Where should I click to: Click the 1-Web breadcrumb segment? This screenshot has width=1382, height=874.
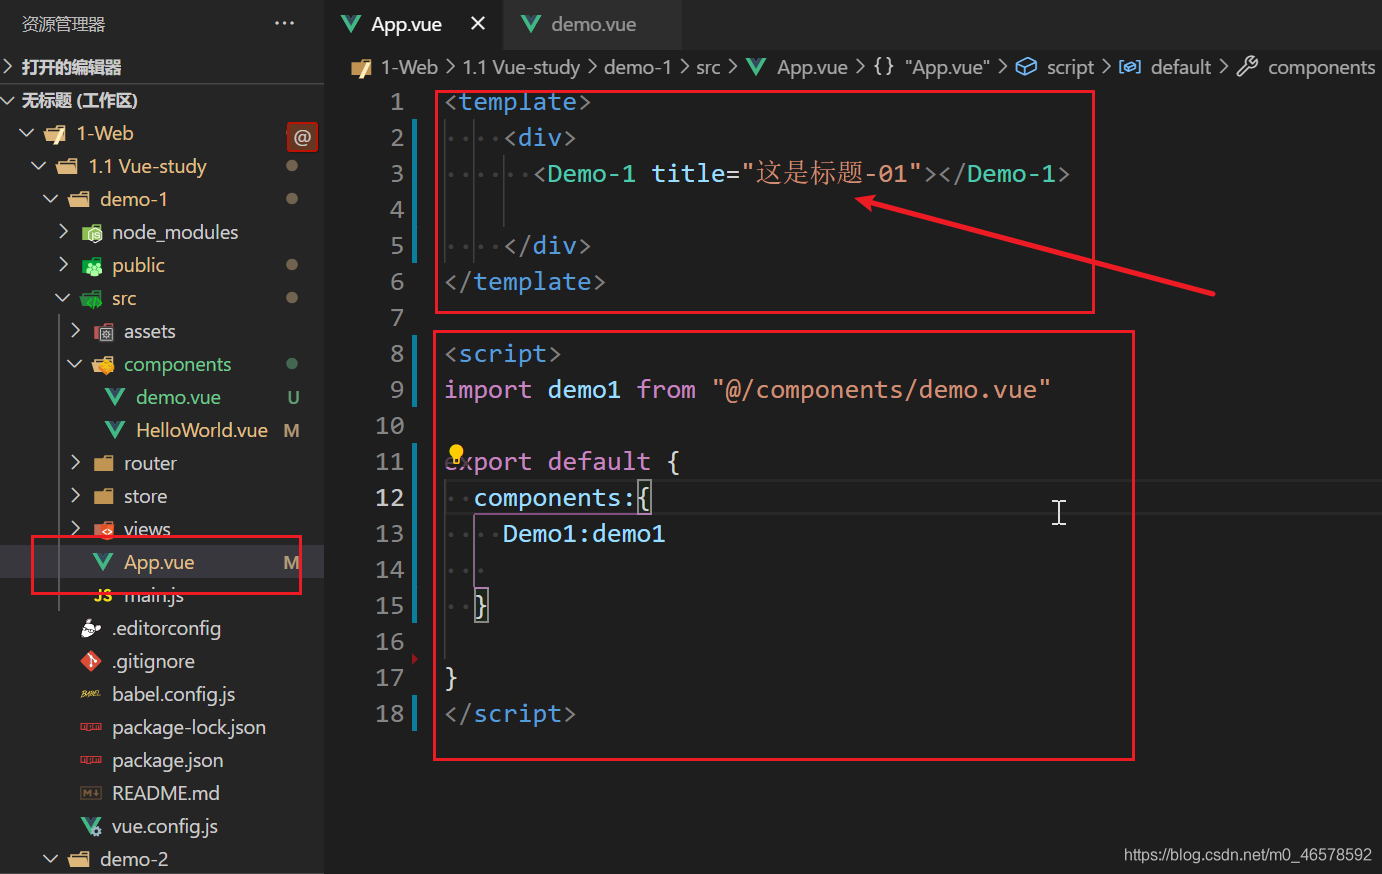pyautogui.click(x=409, y=67)
